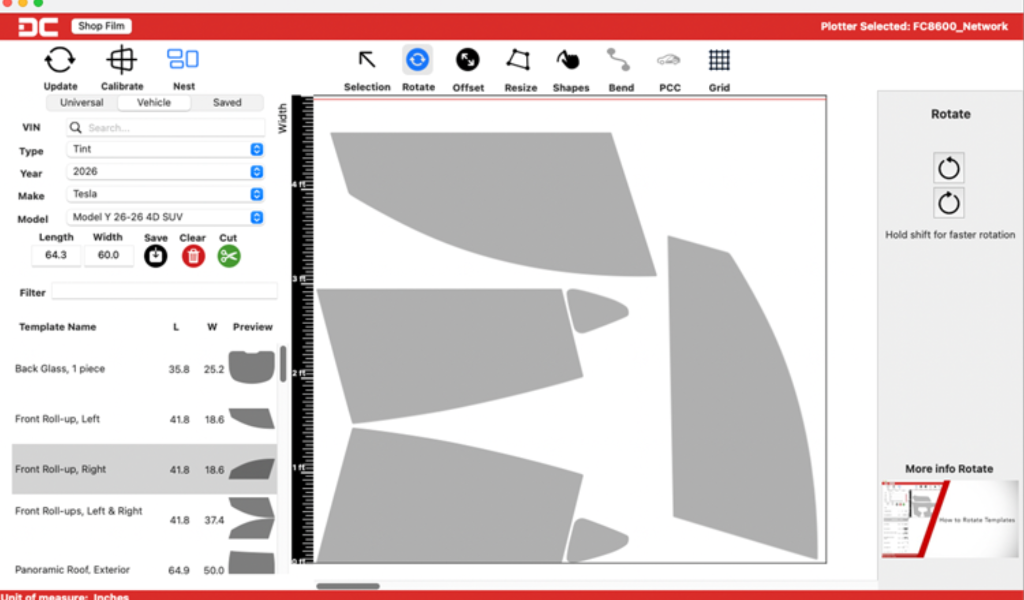This screenshot has width=1024, height=600.
Task: Click the Length field showing 64.3
Action: coord(56,255)
